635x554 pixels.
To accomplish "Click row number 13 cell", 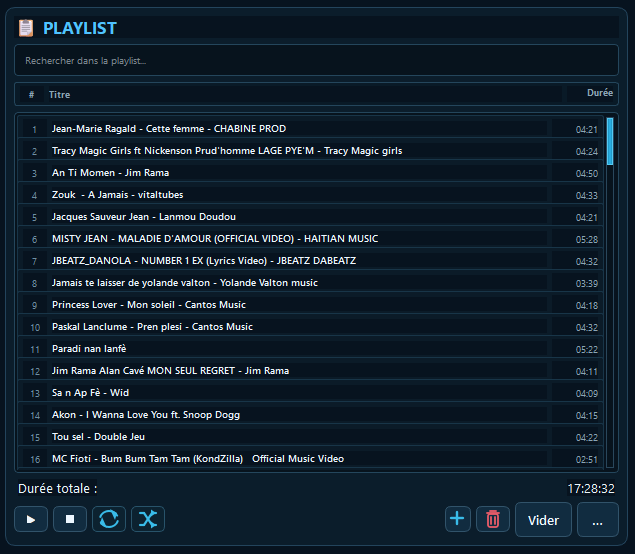I will 35,394.
